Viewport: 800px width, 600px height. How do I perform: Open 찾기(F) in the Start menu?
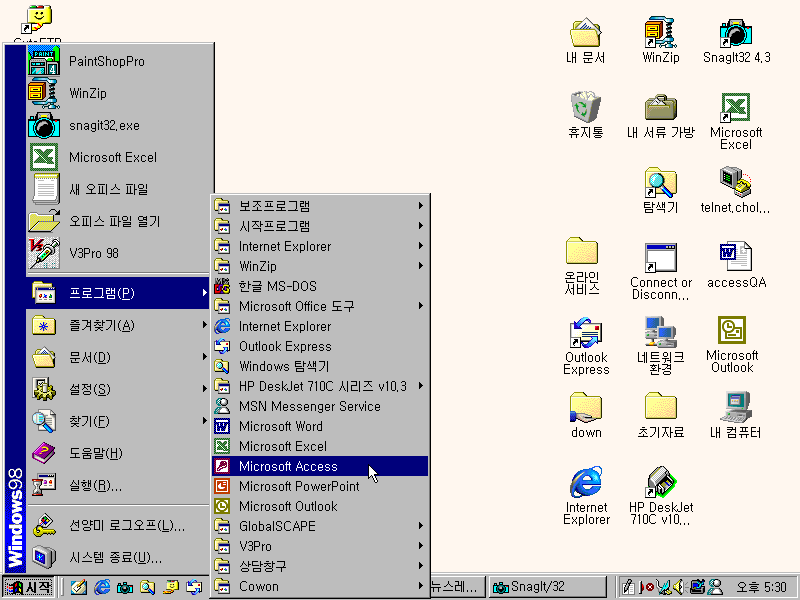(118, 421)
